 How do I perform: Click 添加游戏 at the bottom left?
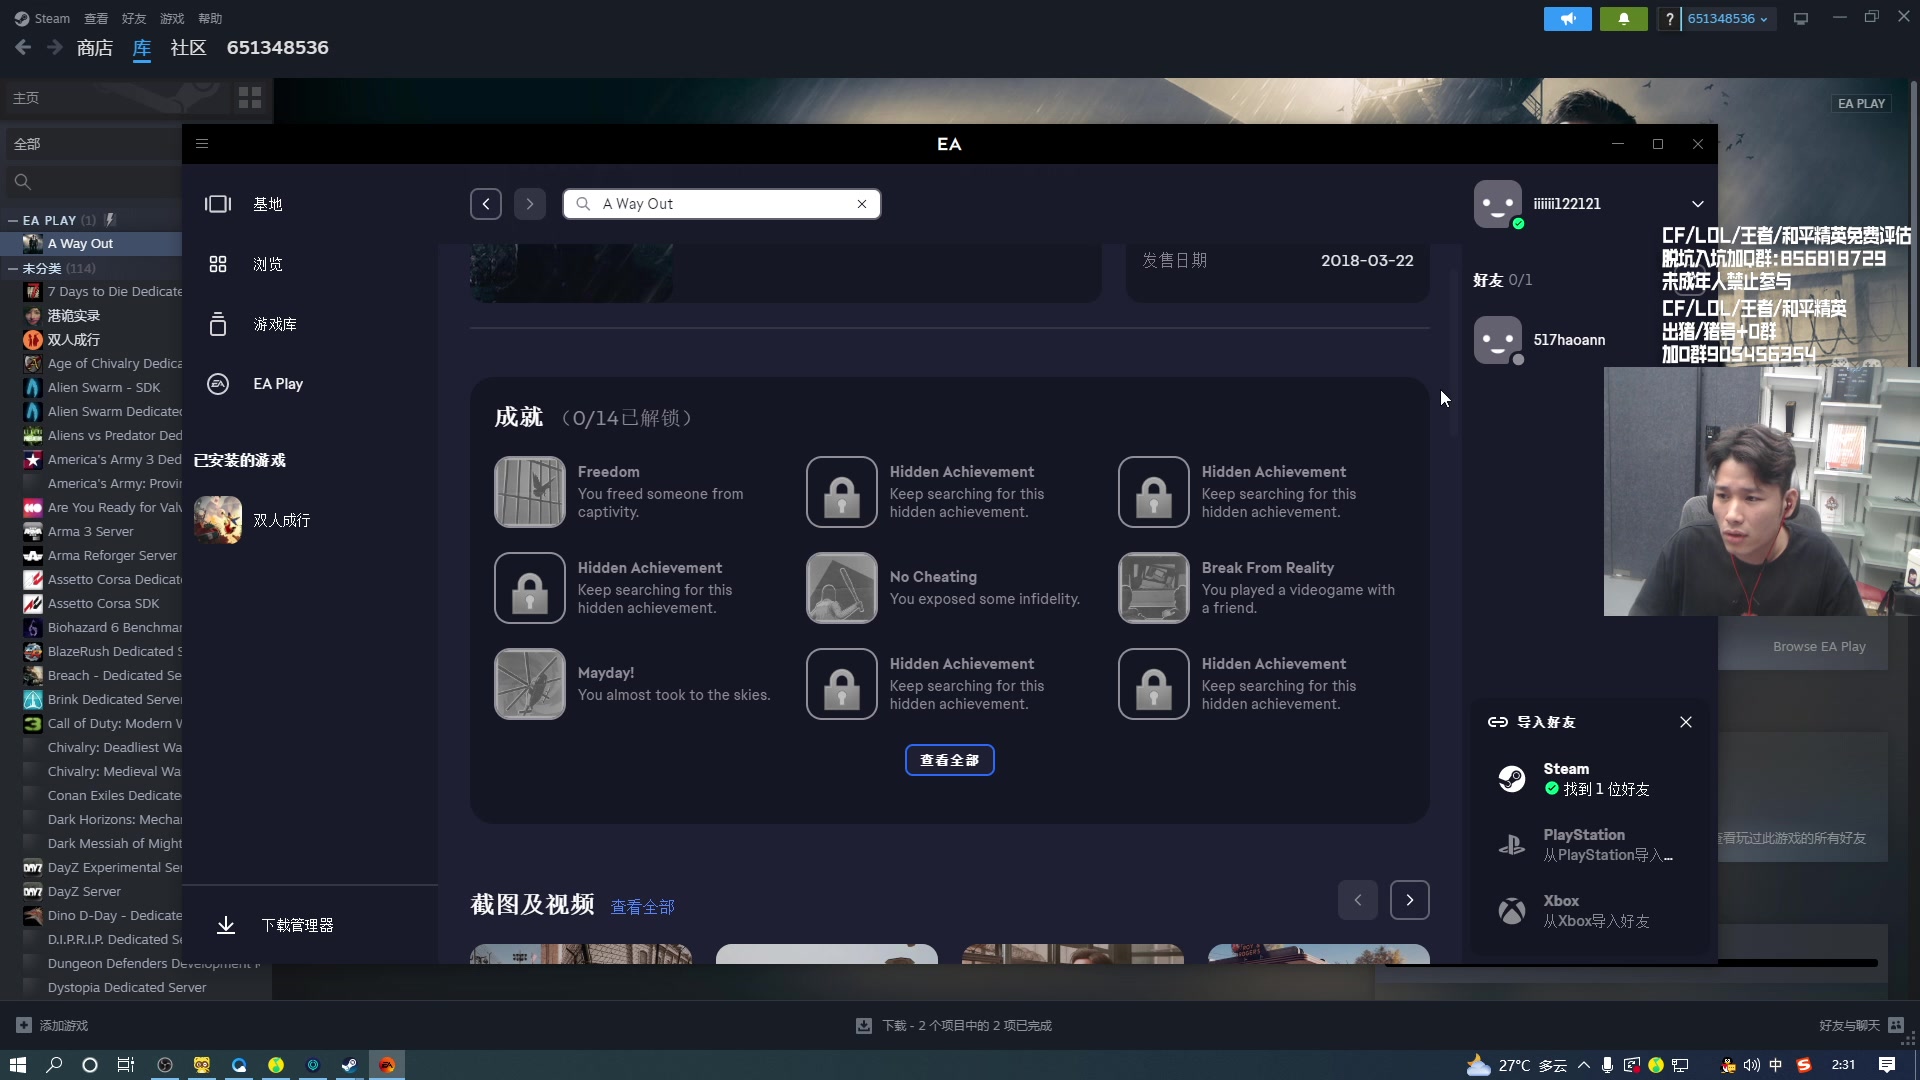[52, 1025]
